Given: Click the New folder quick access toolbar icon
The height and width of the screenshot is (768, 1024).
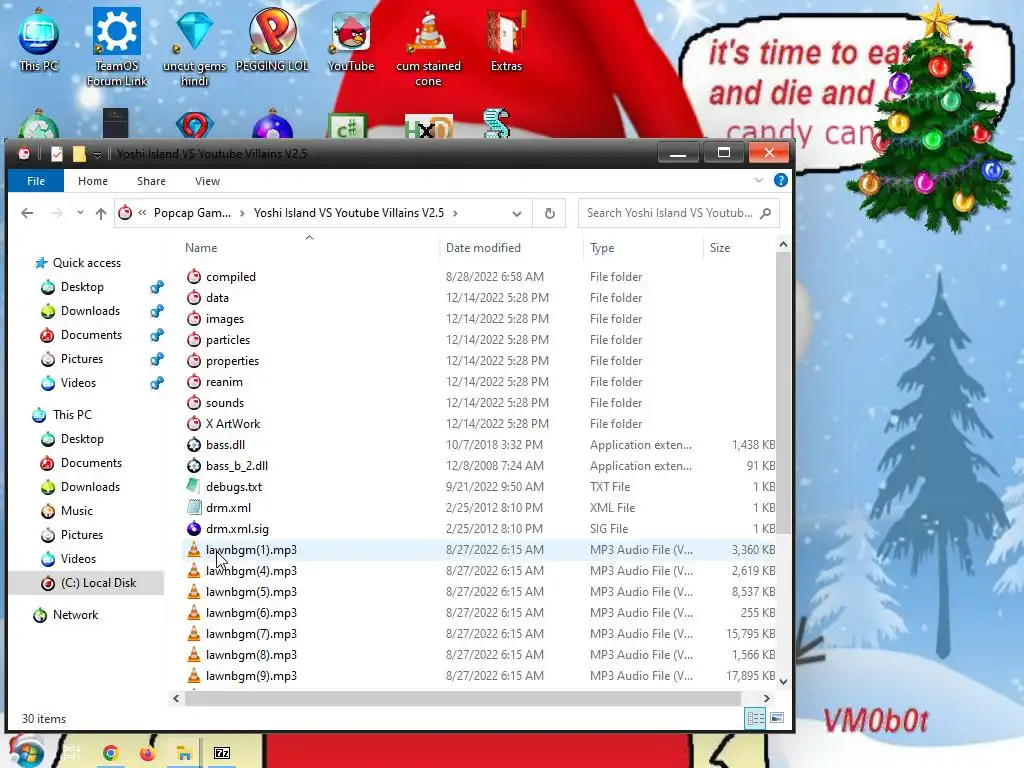Looking at the screenshot, I should 79,153.
